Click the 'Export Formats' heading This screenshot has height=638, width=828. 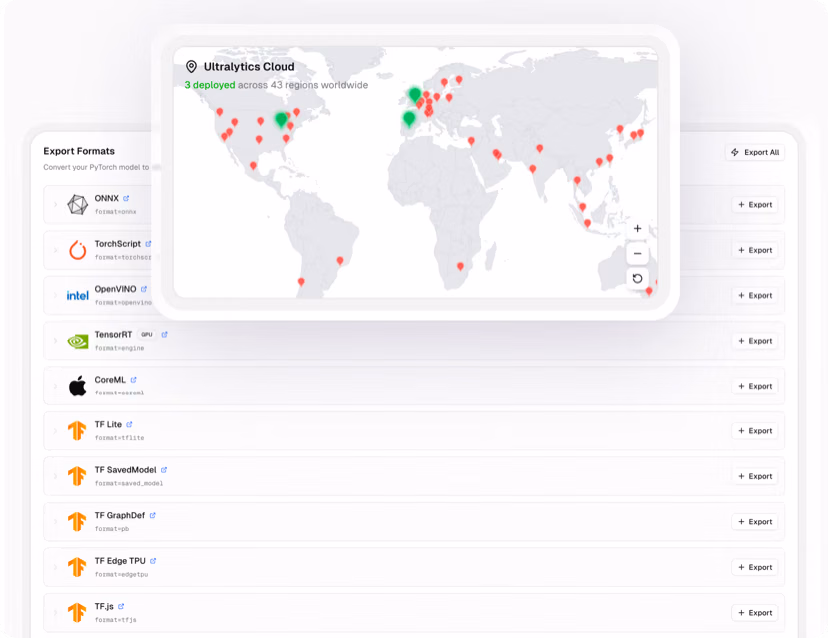[x=79, y=151]
